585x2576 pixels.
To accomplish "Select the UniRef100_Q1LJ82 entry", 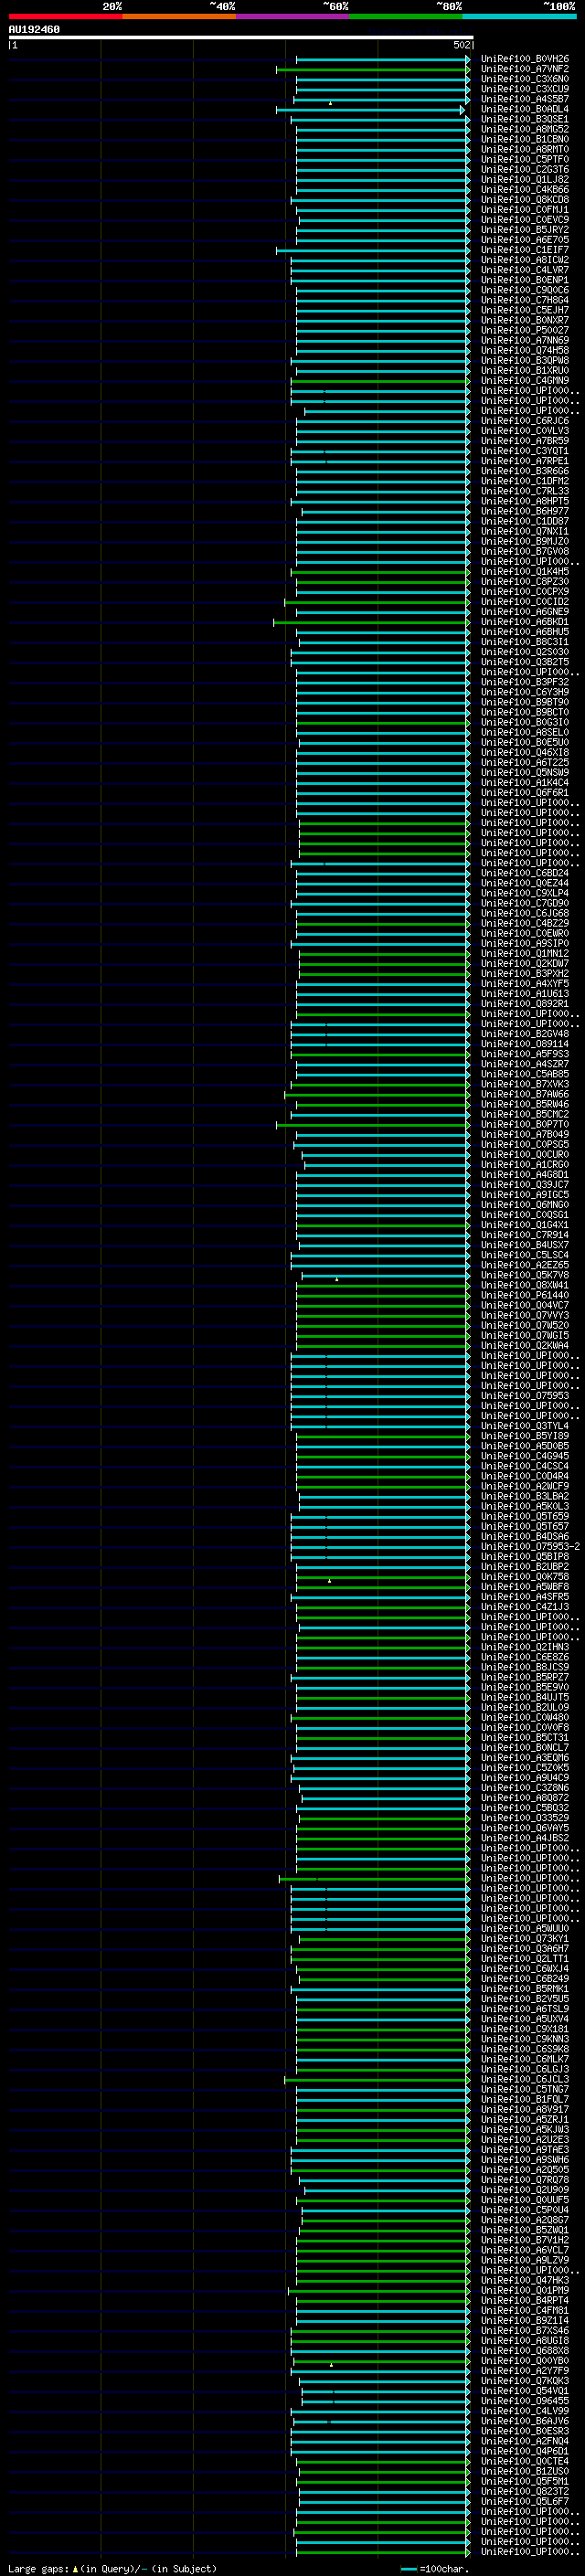I will coord(525,179).
